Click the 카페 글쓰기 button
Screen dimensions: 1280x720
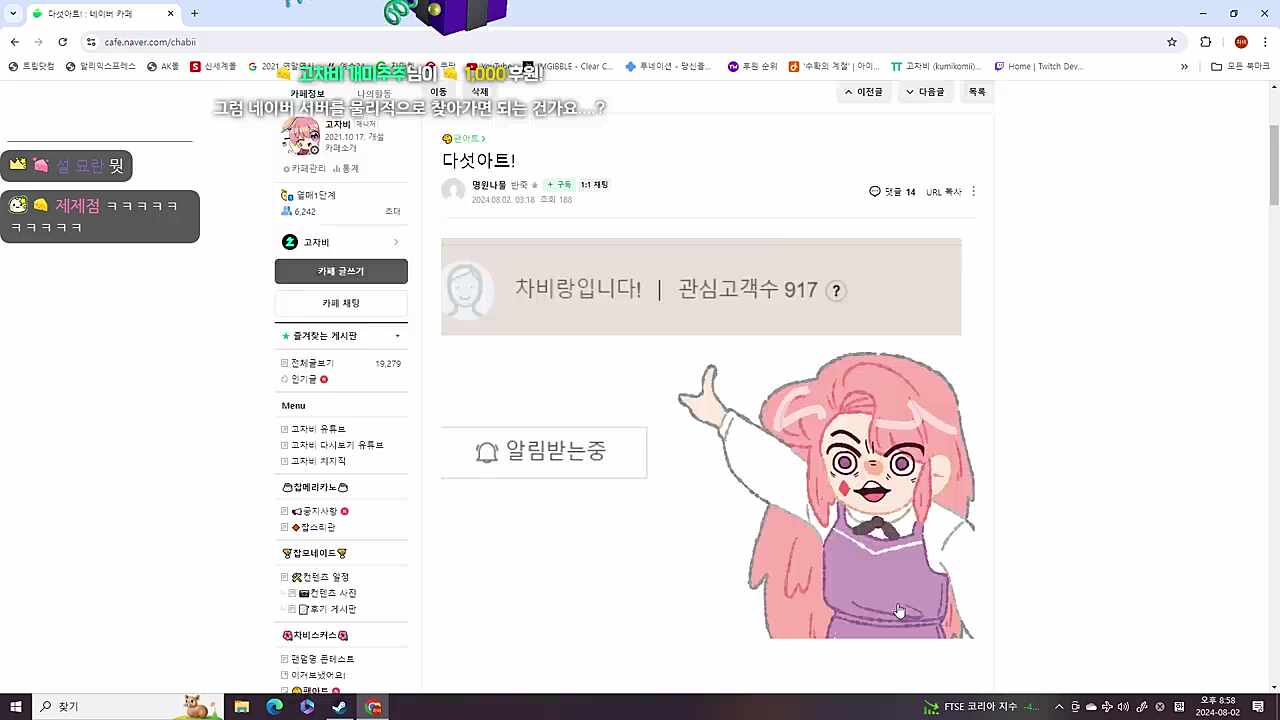point(341,271)
